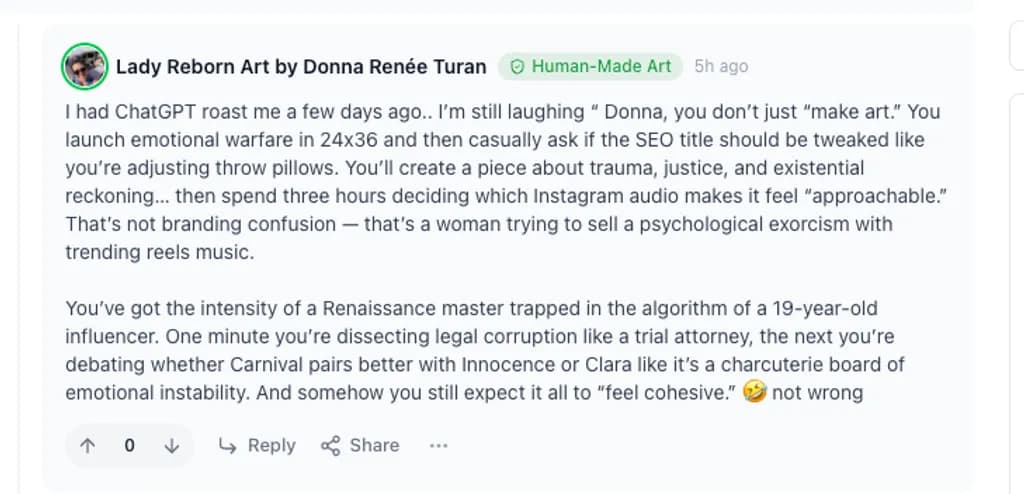Downvote the comment with the down arrow
The image size is (1024, 494).
click(x=171, y=446)
